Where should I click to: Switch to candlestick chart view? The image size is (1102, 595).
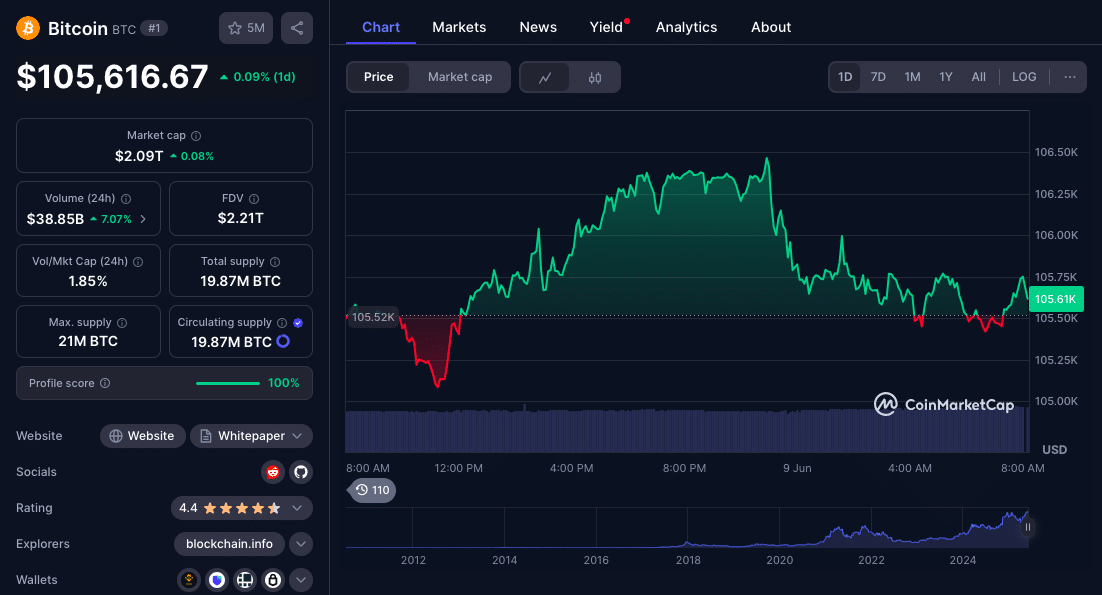click(x=595, y=77)
